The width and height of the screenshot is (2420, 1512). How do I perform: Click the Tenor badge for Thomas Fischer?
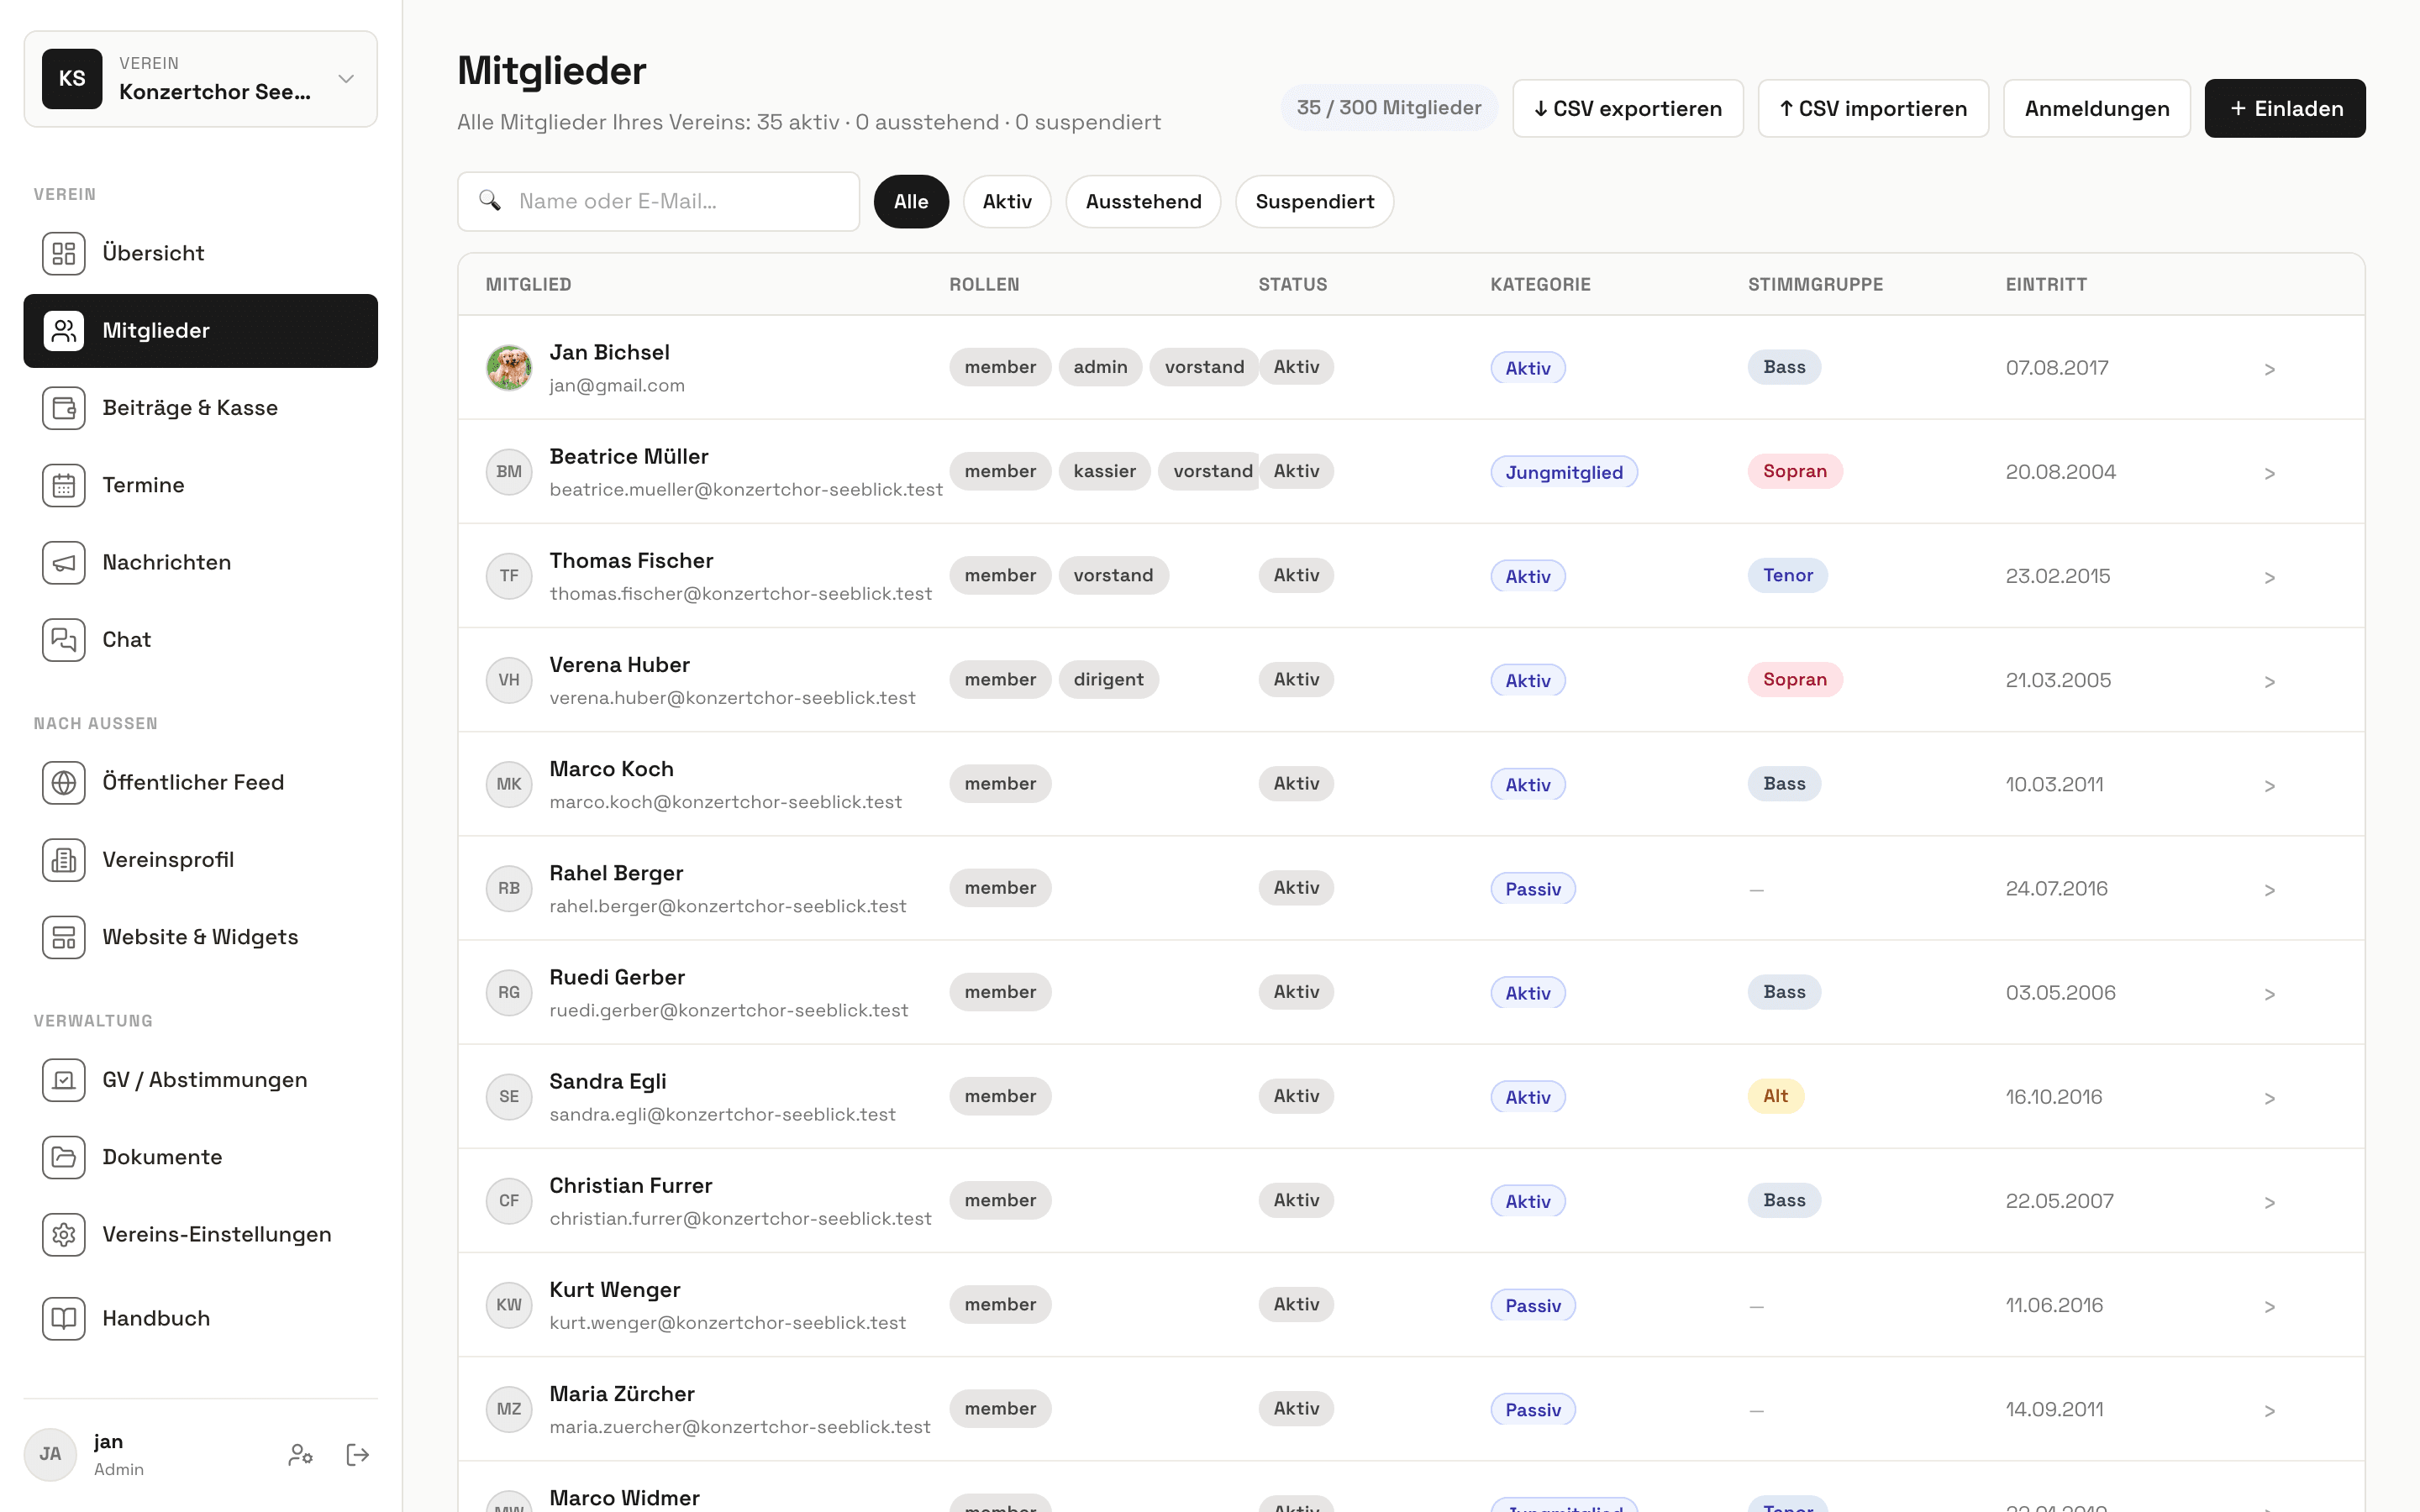coord(1788,575)
